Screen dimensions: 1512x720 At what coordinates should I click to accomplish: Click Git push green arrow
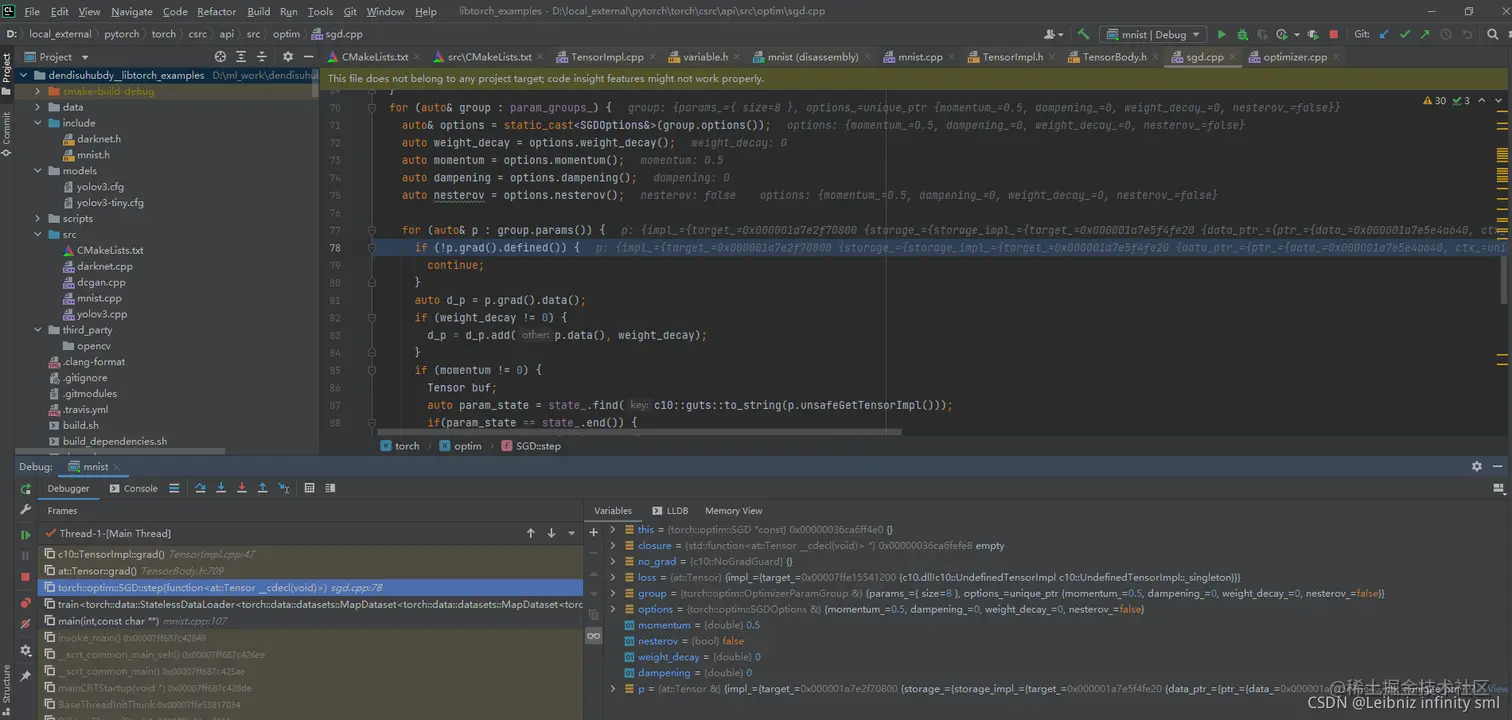[1425, 34]
